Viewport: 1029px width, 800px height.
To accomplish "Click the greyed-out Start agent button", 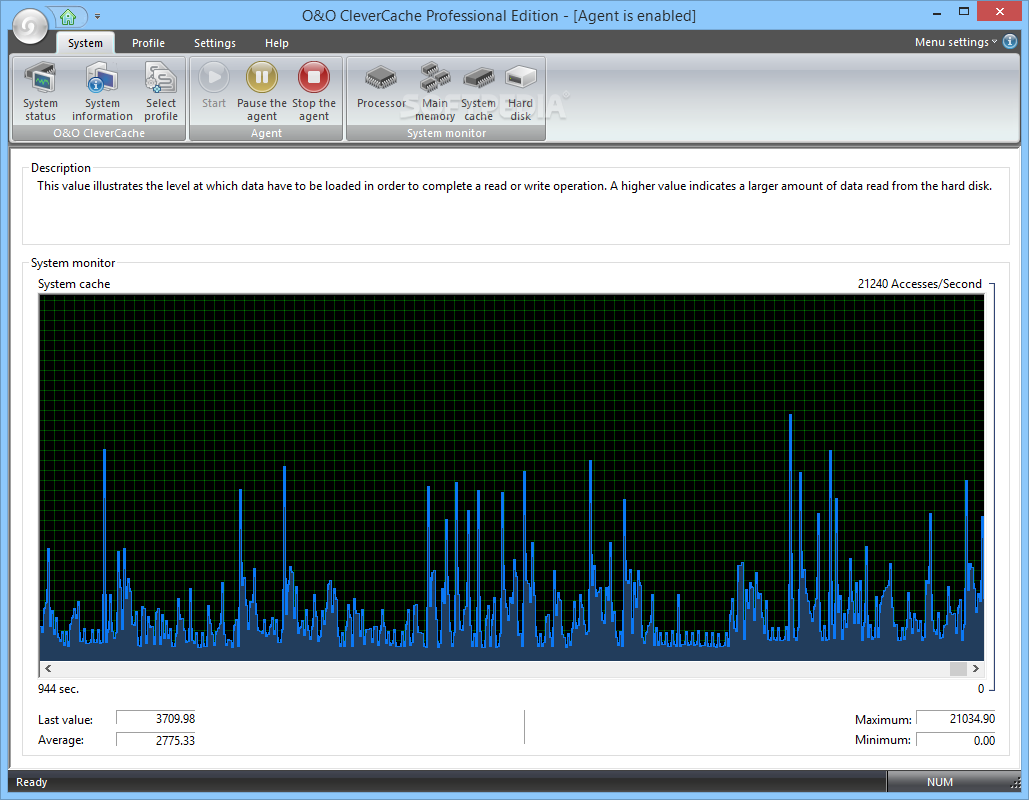I will pos(214,86).
